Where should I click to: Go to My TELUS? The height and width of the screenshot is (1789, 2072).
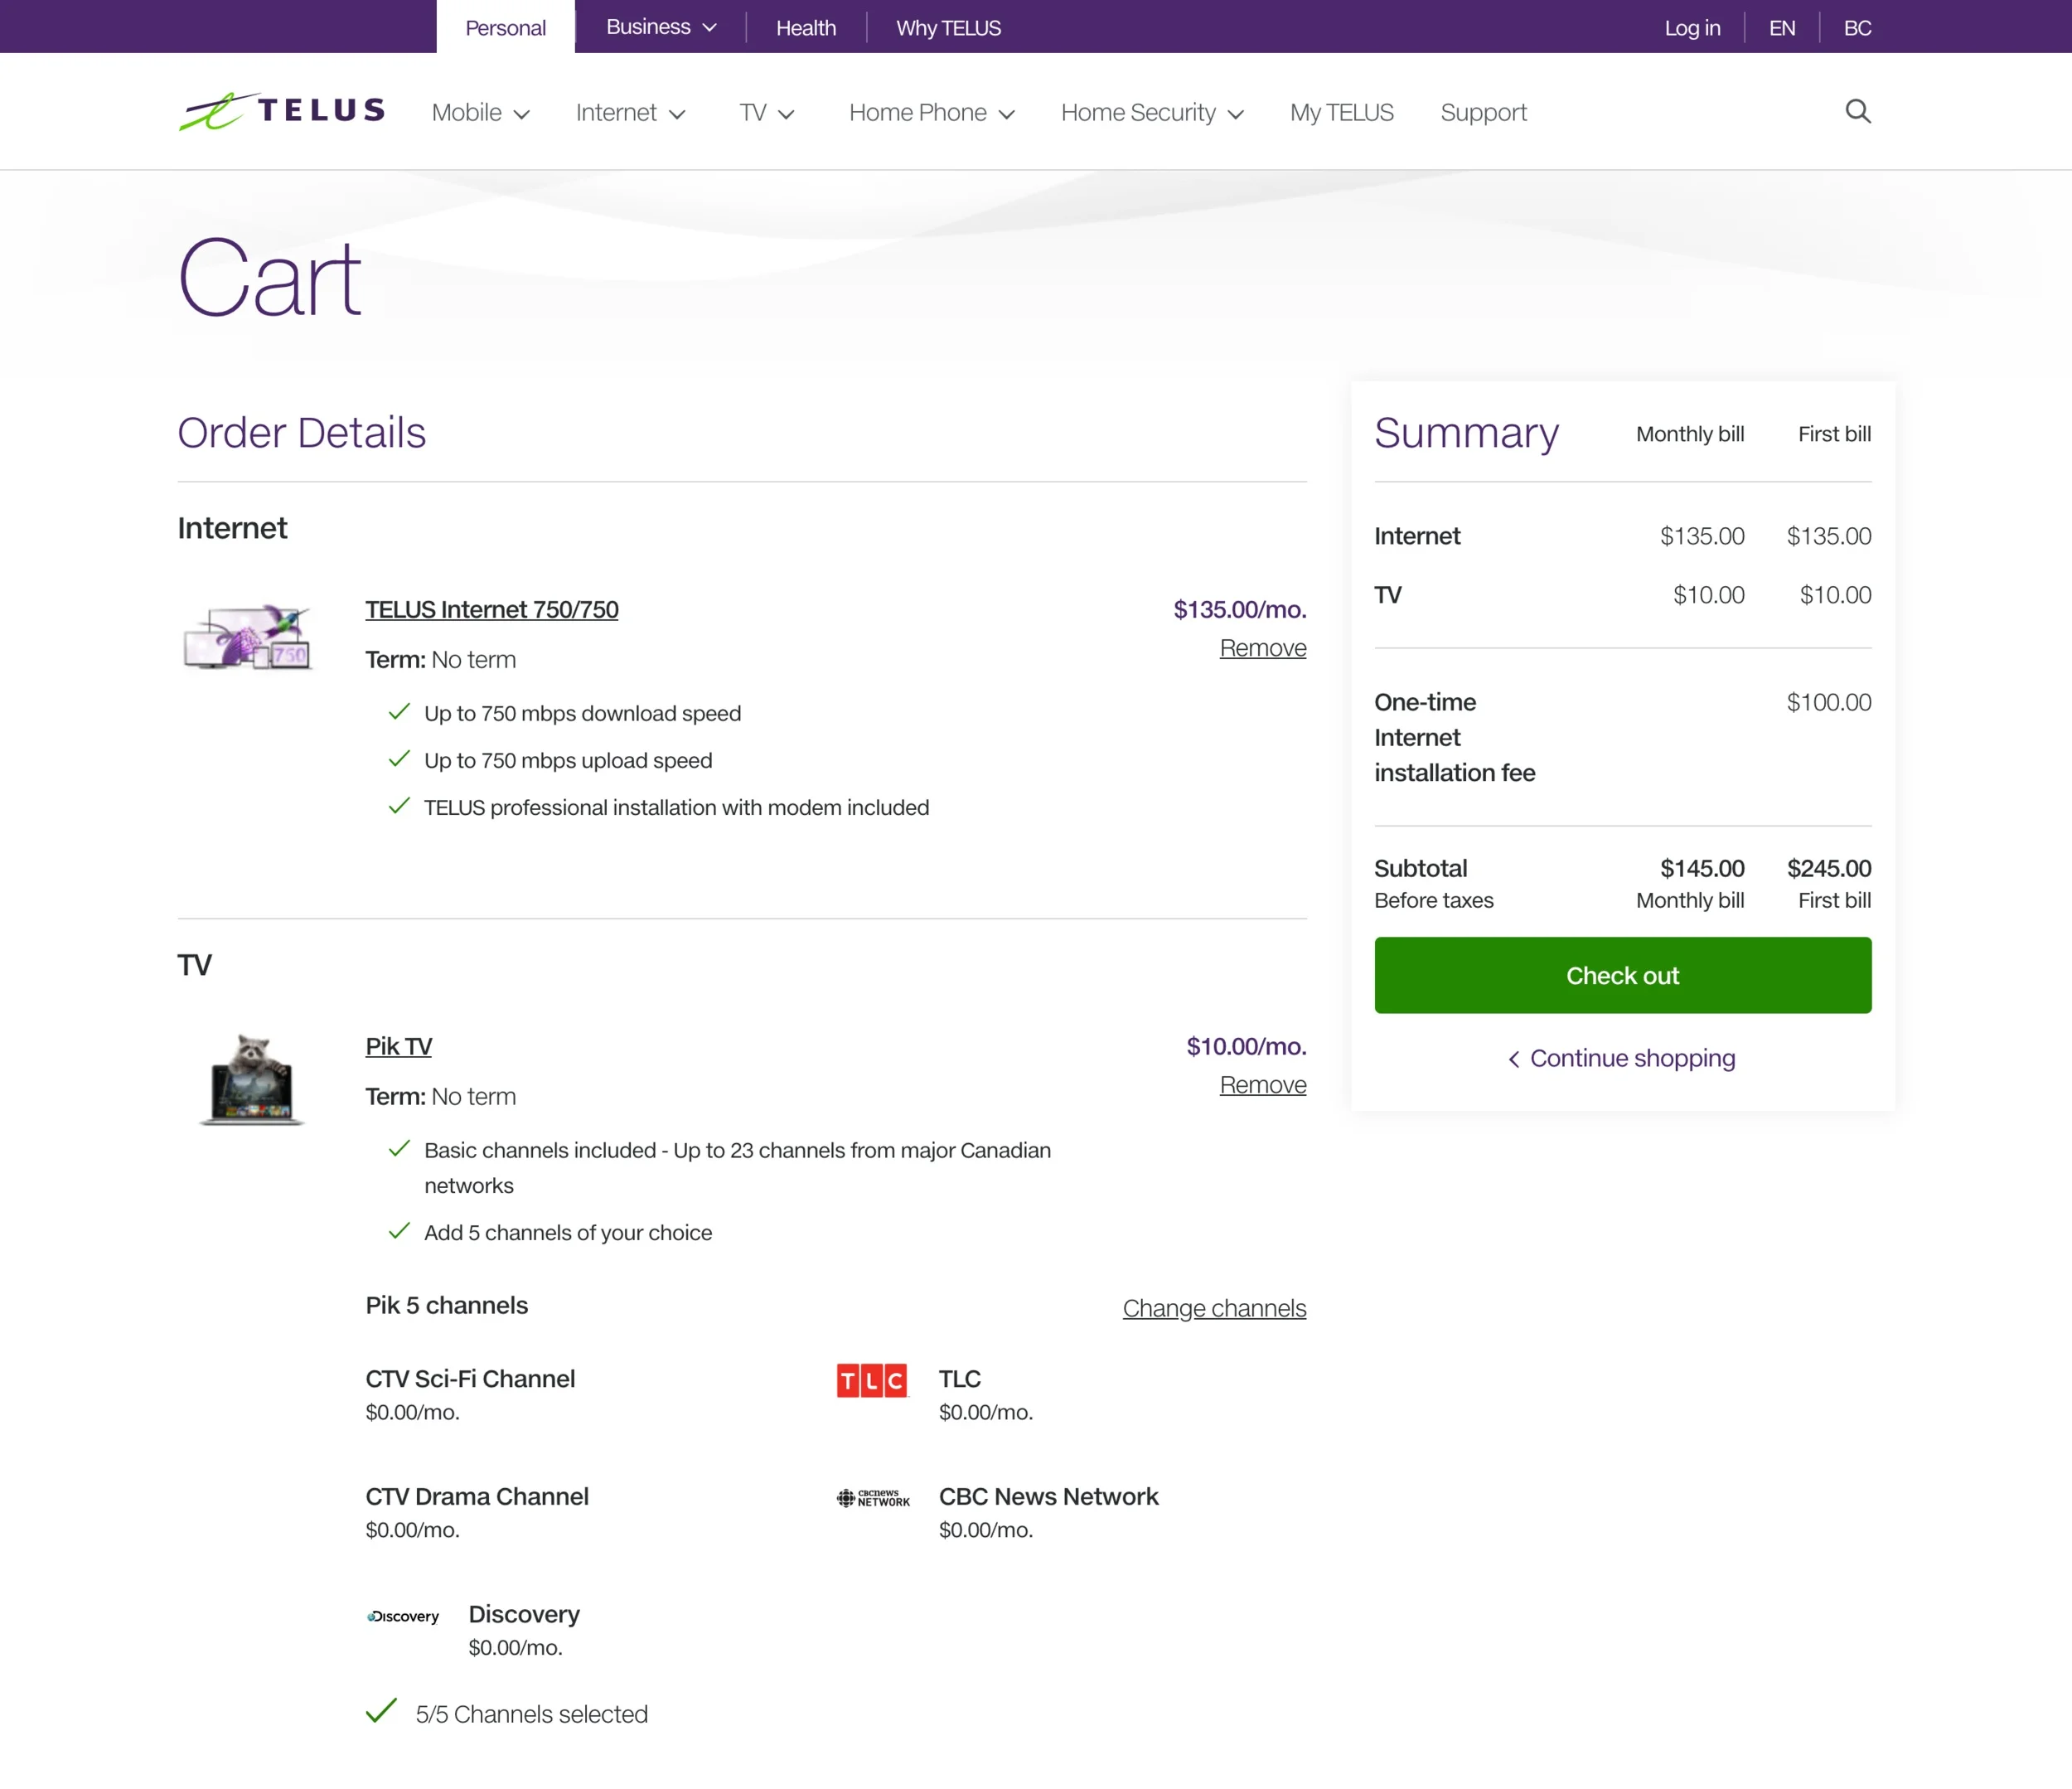click(1341, 113)
